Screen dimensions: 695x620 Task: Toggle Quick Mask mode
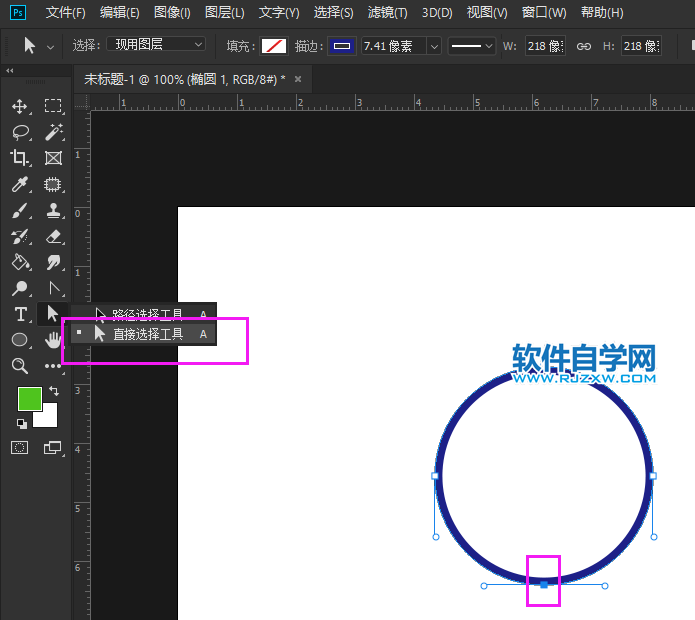pyautogui.click(x=20, y=448)
